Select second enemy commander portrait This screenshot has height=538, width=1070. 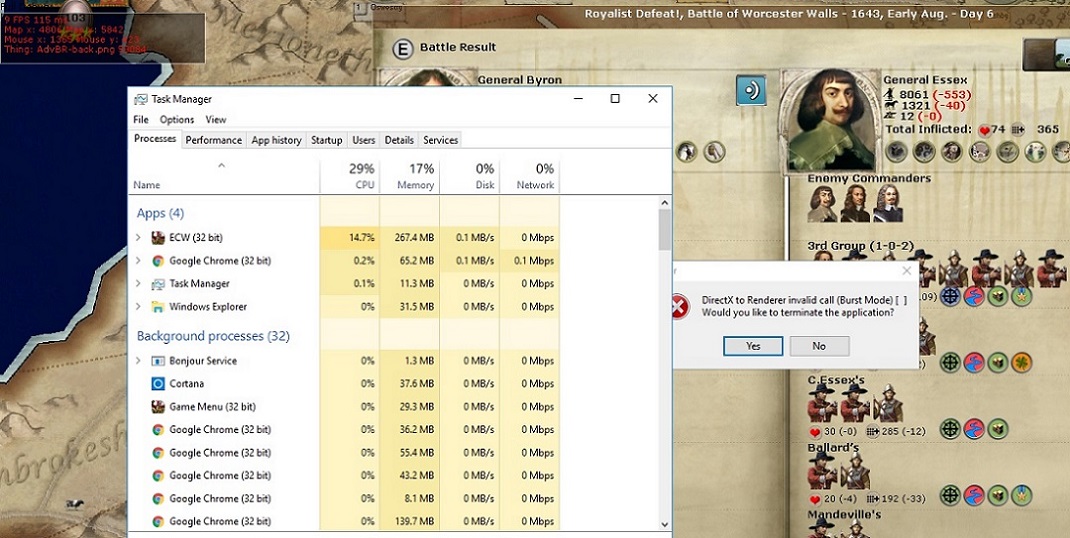coord(855,203)
